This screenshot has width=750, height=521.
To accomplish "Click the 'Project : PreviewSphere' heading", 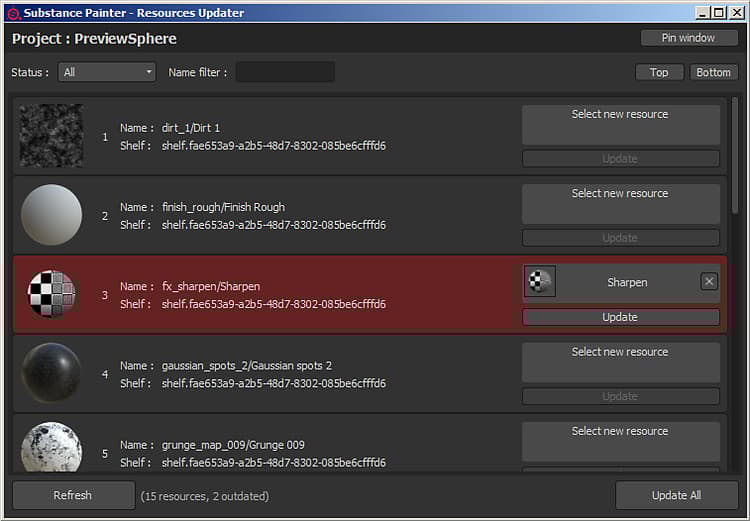I will point(94,38).
